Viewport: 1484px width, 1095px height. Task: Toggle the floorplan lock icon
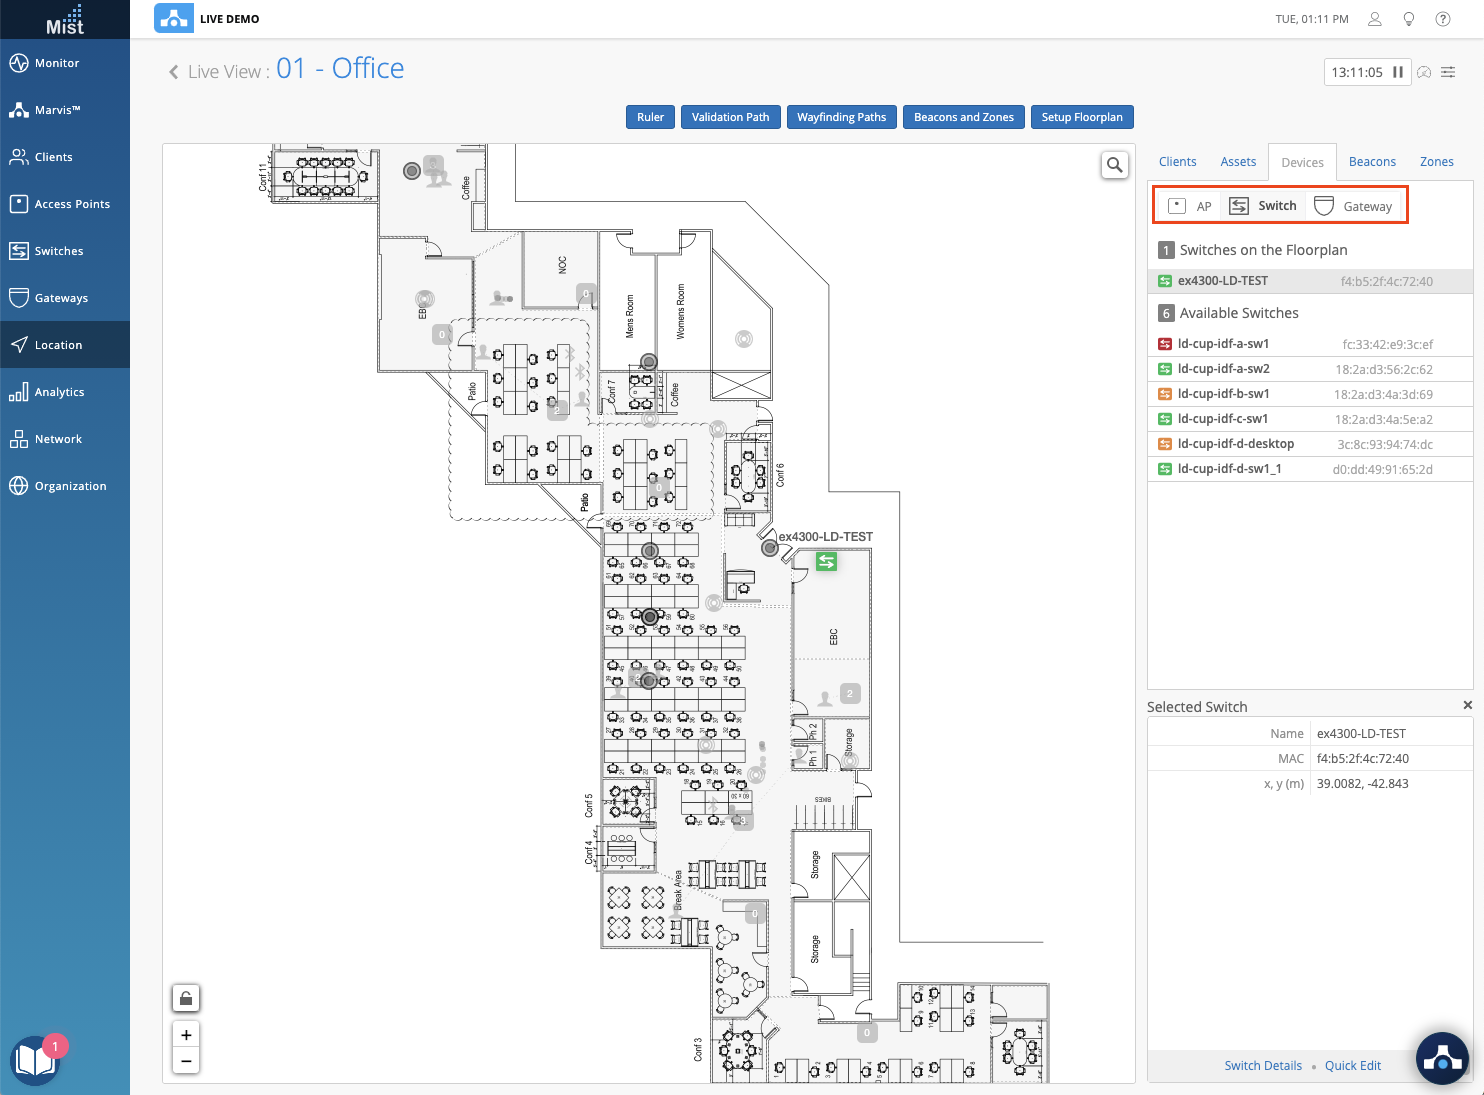[186, 998]
